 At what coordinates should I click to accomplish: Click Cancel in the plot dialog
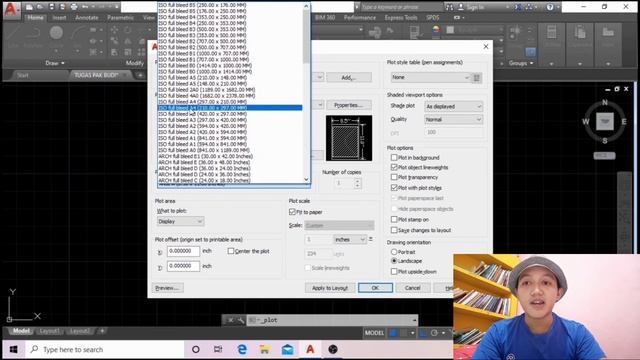(x=413, y=288)
